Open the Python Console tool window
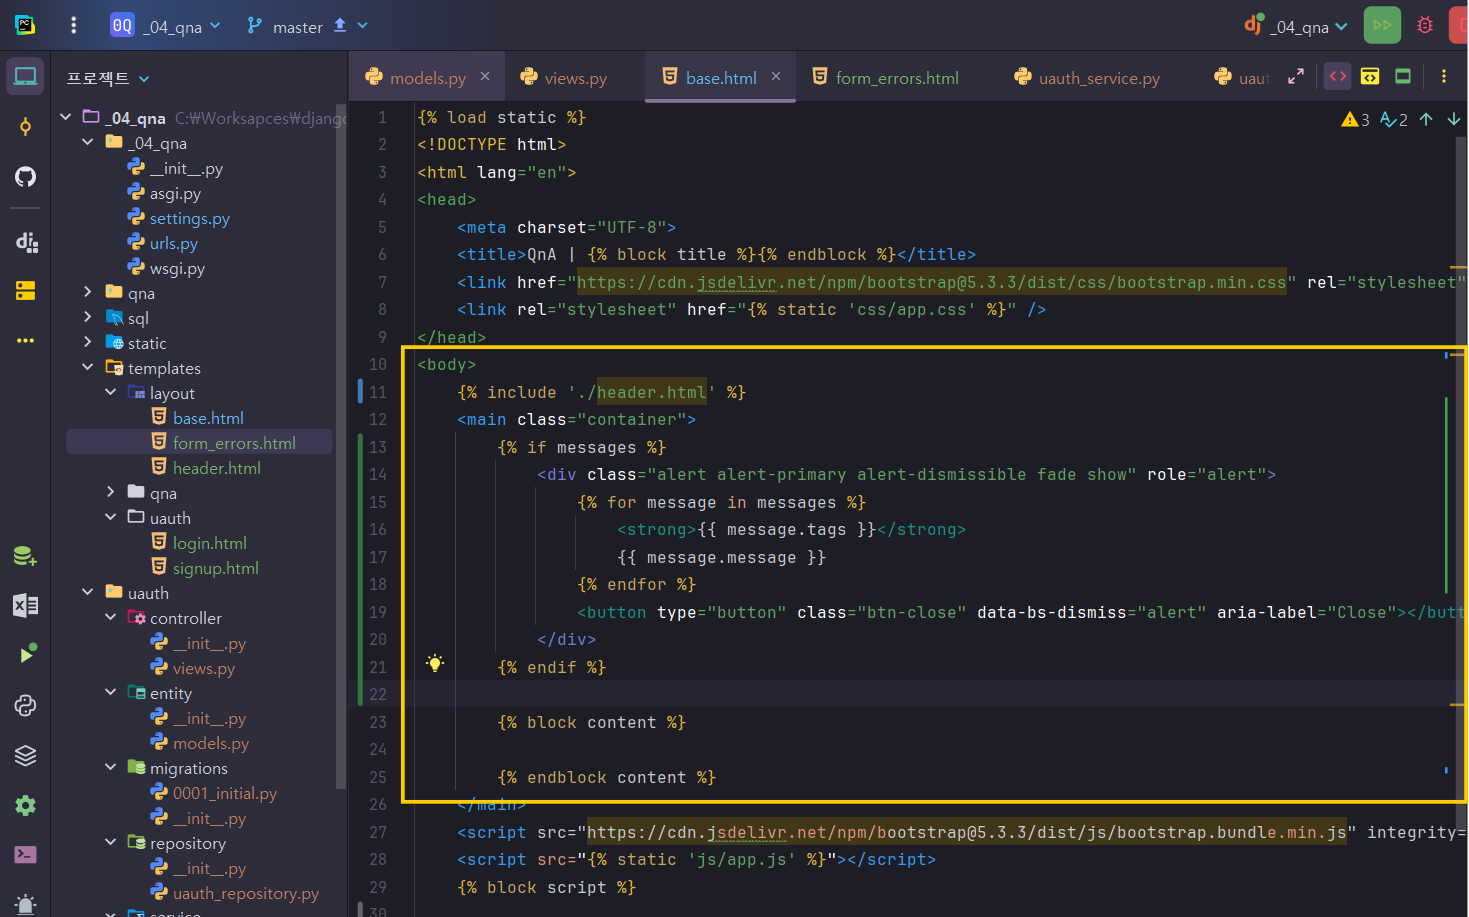Image resolution: width=1469 pixels, height=917 pixels. click(25, 705)
